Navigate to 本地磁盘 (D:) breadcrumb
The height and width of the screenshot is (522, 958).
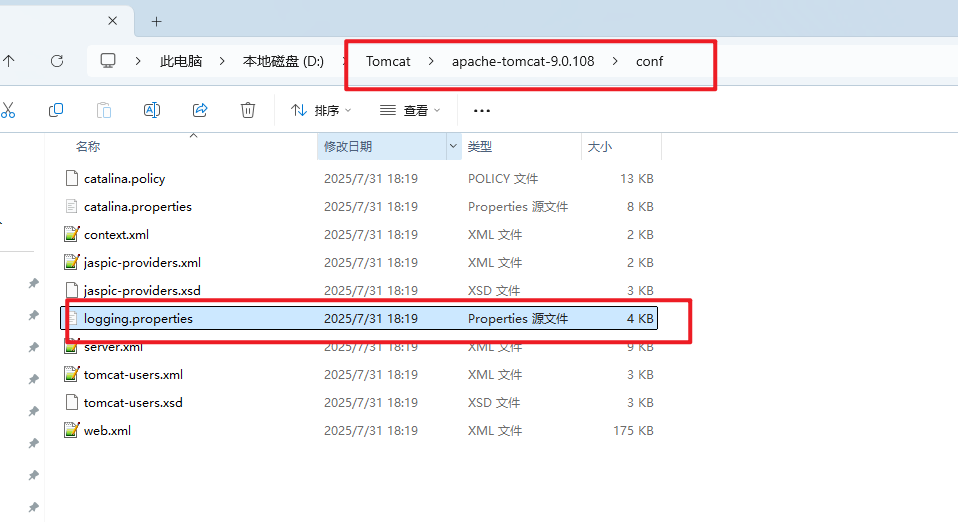pos(283,61)
